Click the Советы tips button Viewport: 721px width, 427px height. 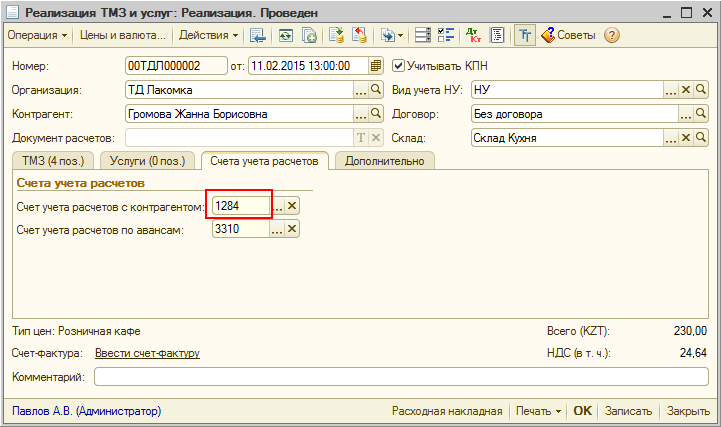pos(568,35)
